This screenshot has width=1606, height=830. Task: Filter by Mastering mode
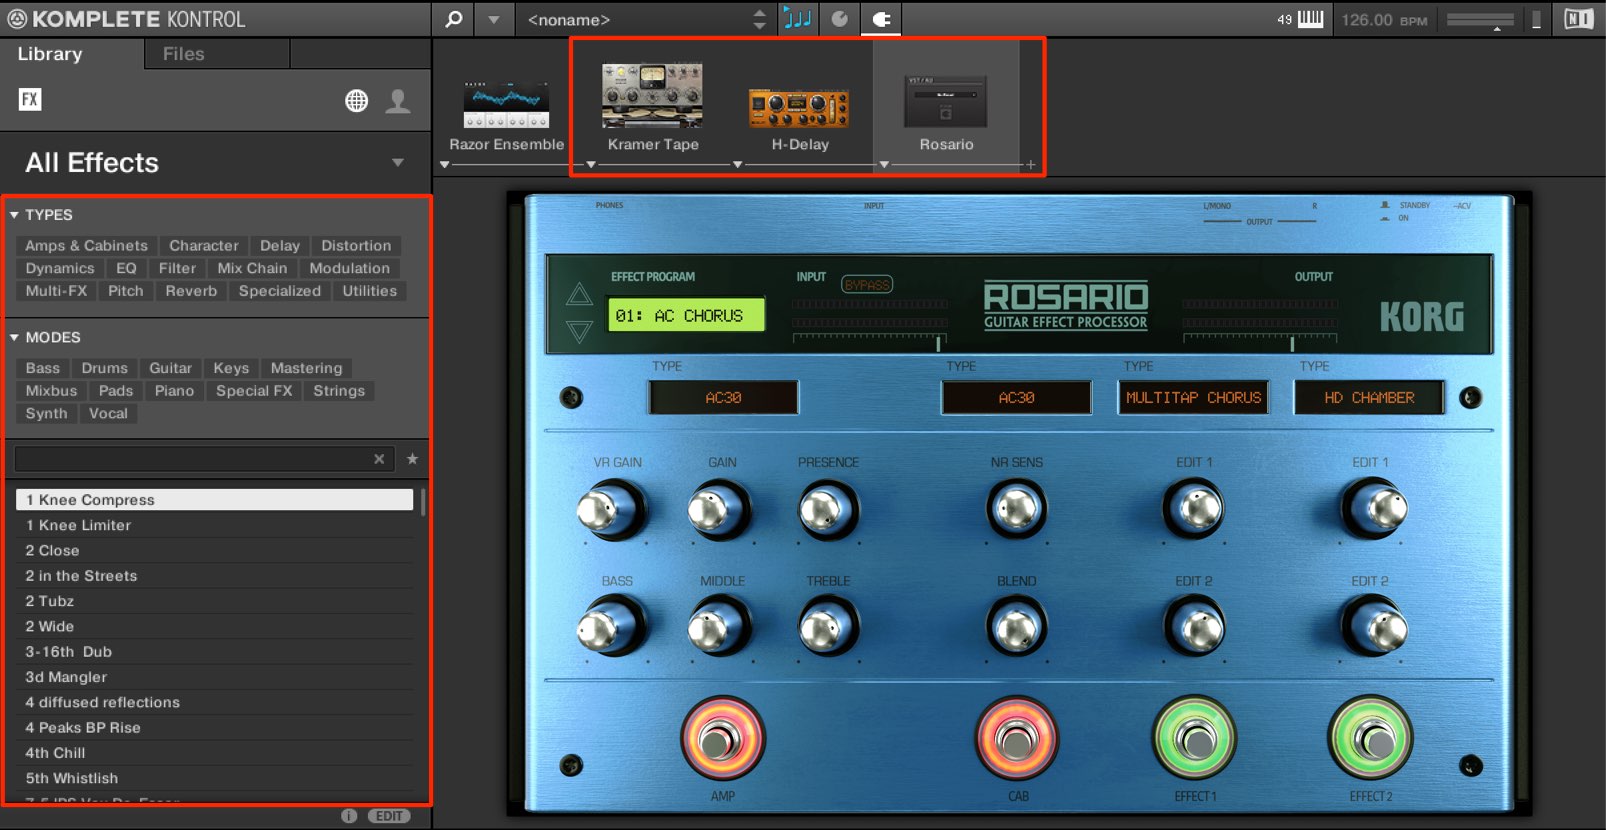click(306, 368)
